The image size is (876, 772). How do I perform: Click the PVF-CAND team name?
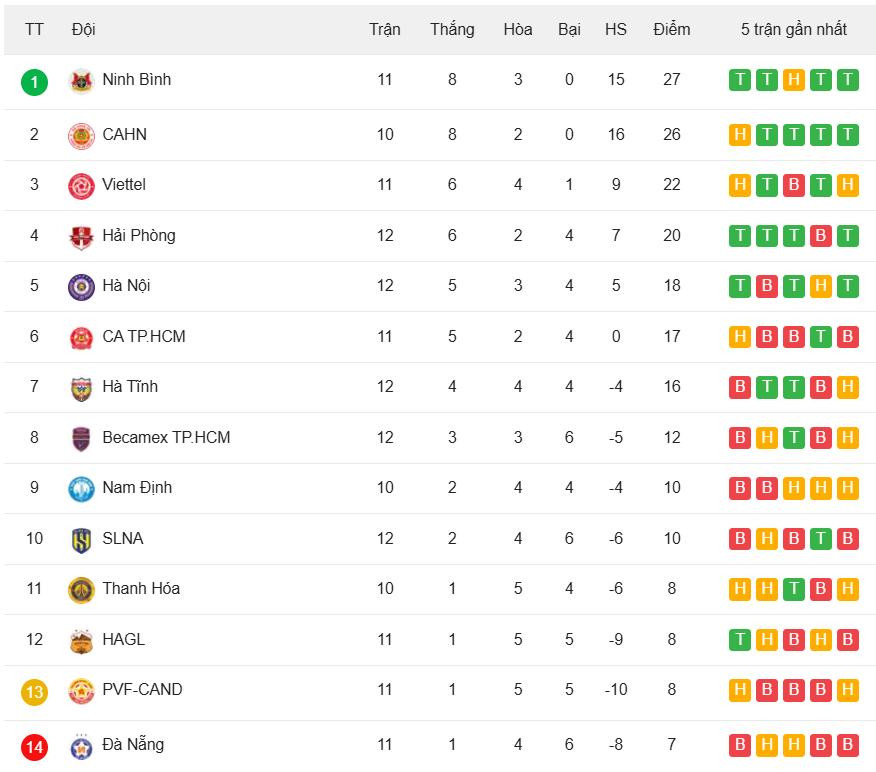point(142,689)
